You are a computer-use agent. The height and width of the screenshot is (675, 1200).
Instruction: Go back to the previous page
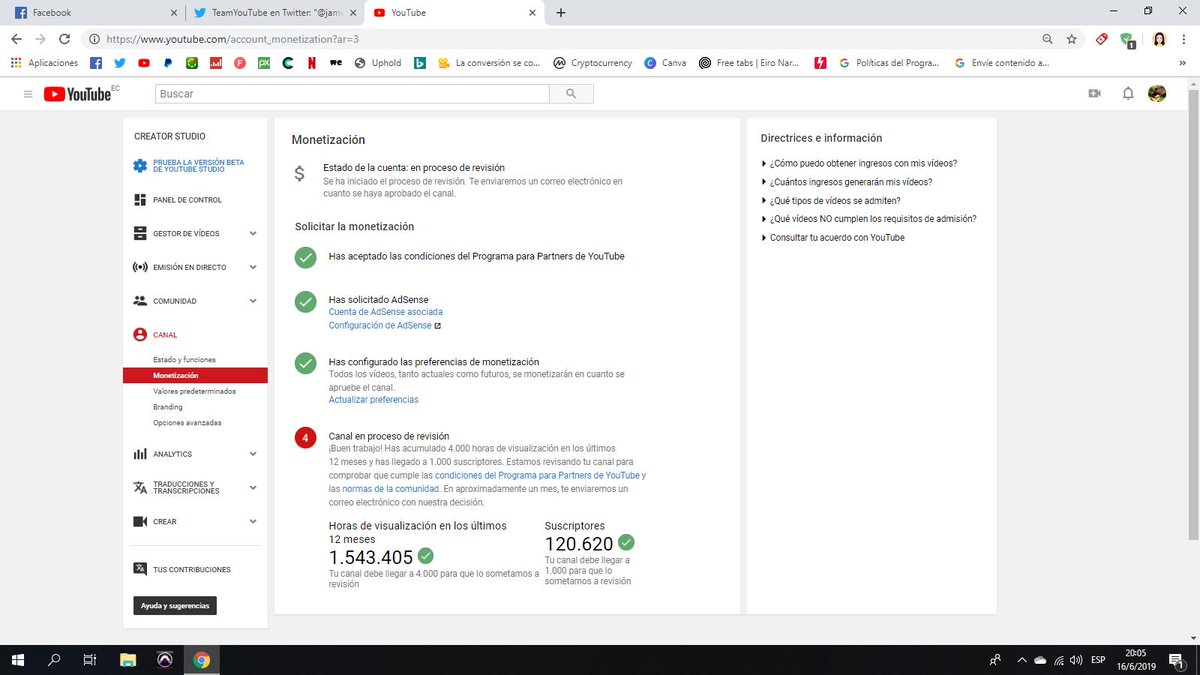pos(16,39)
